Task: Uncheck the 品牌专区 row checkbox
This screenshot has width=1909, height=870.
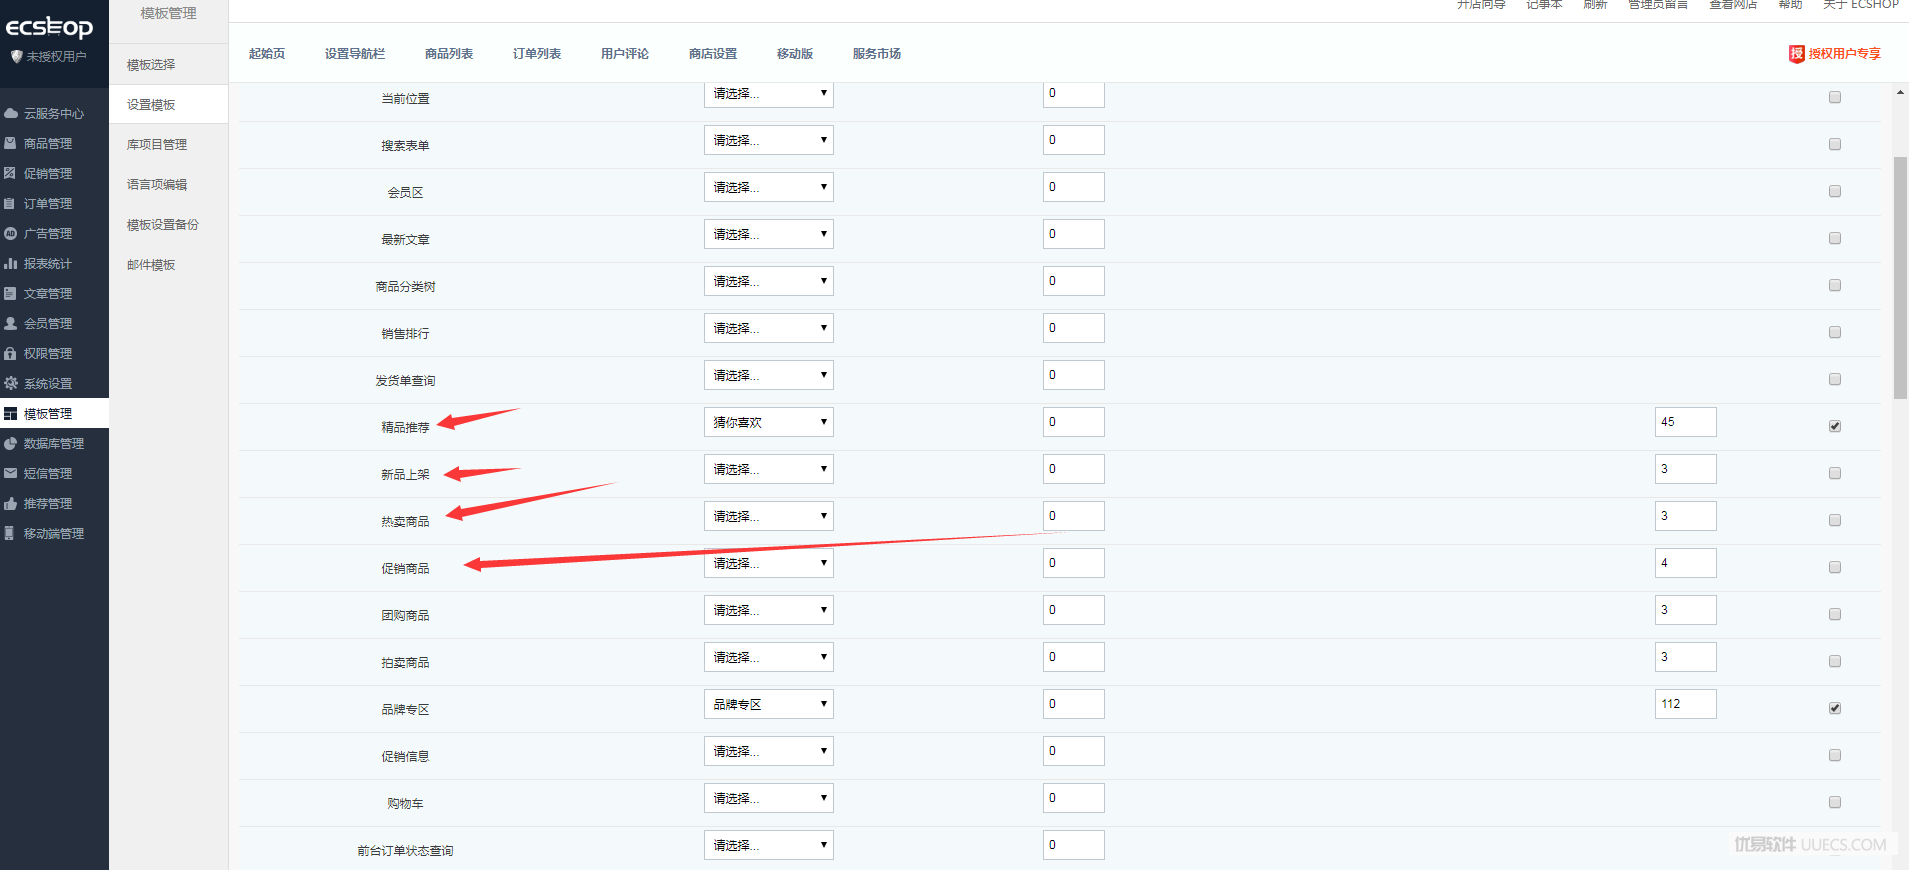Action: [1835, 709]
